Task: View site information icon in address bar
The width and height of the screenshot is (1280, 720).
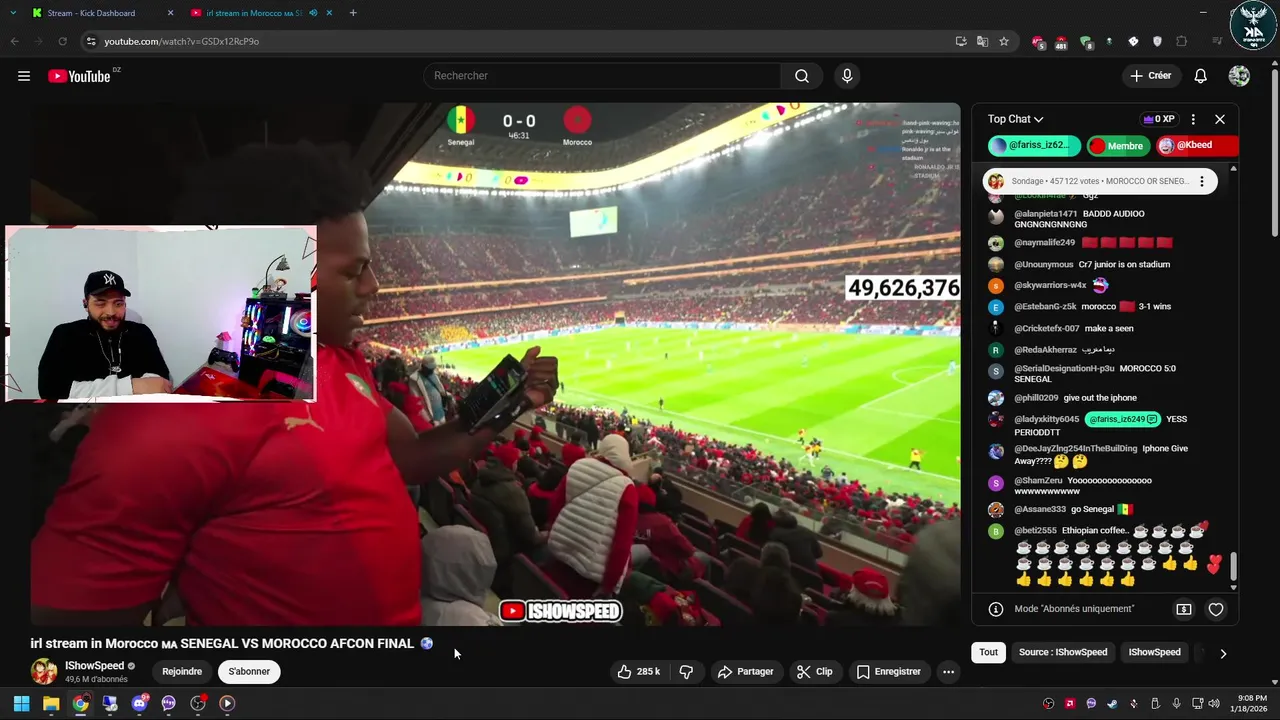Action: coord(91,41)
